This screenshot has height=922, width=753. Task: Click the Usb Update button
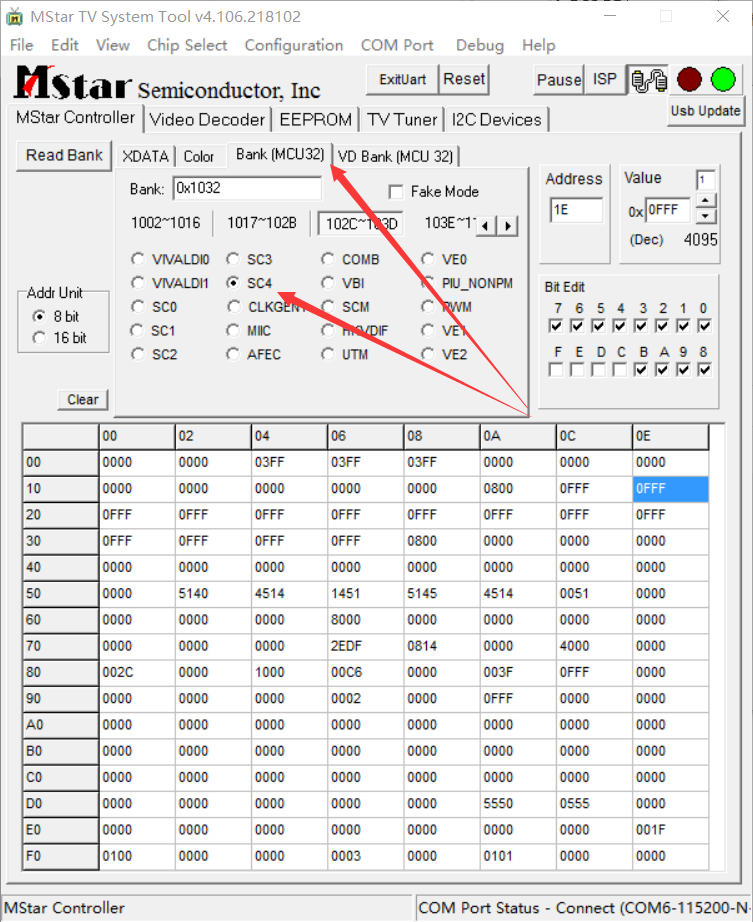705,111
